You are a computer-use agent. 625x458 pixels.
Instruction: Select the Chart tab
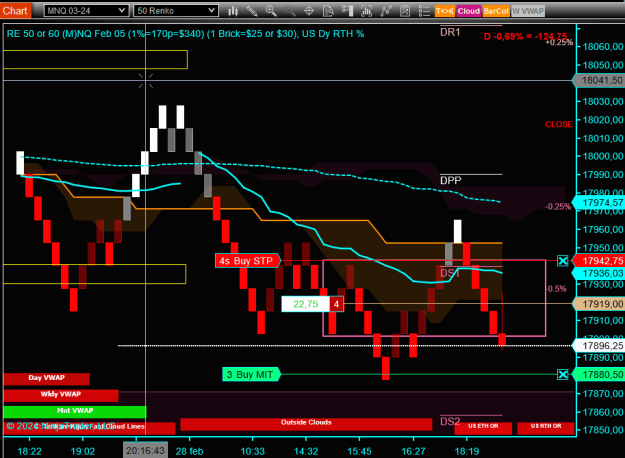pos(15,11)
